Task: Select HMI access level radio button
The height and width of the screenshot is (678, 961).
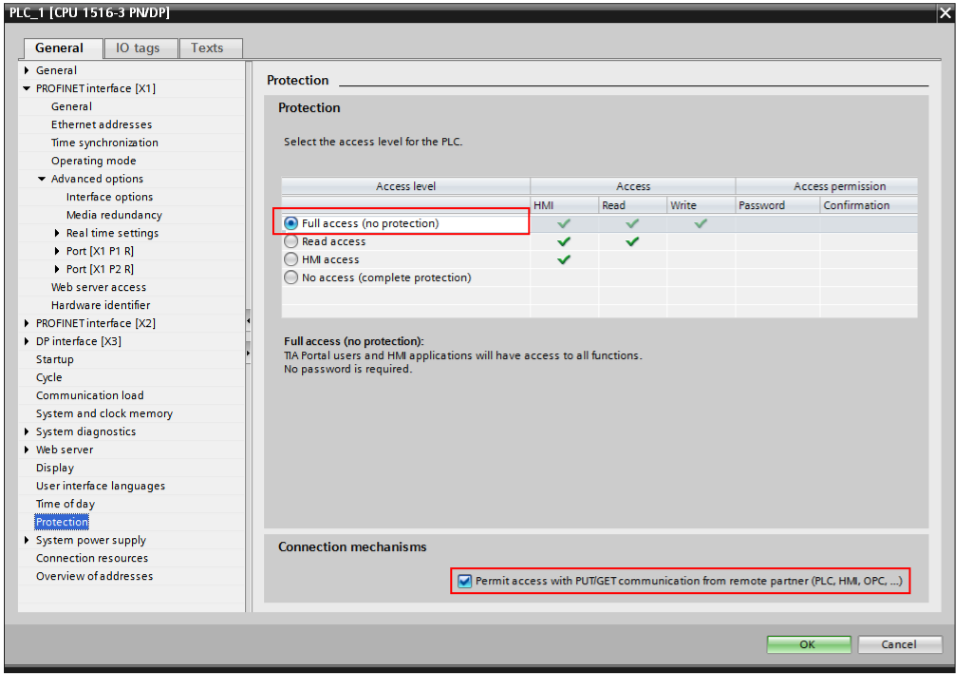Action: pos(291,259)
